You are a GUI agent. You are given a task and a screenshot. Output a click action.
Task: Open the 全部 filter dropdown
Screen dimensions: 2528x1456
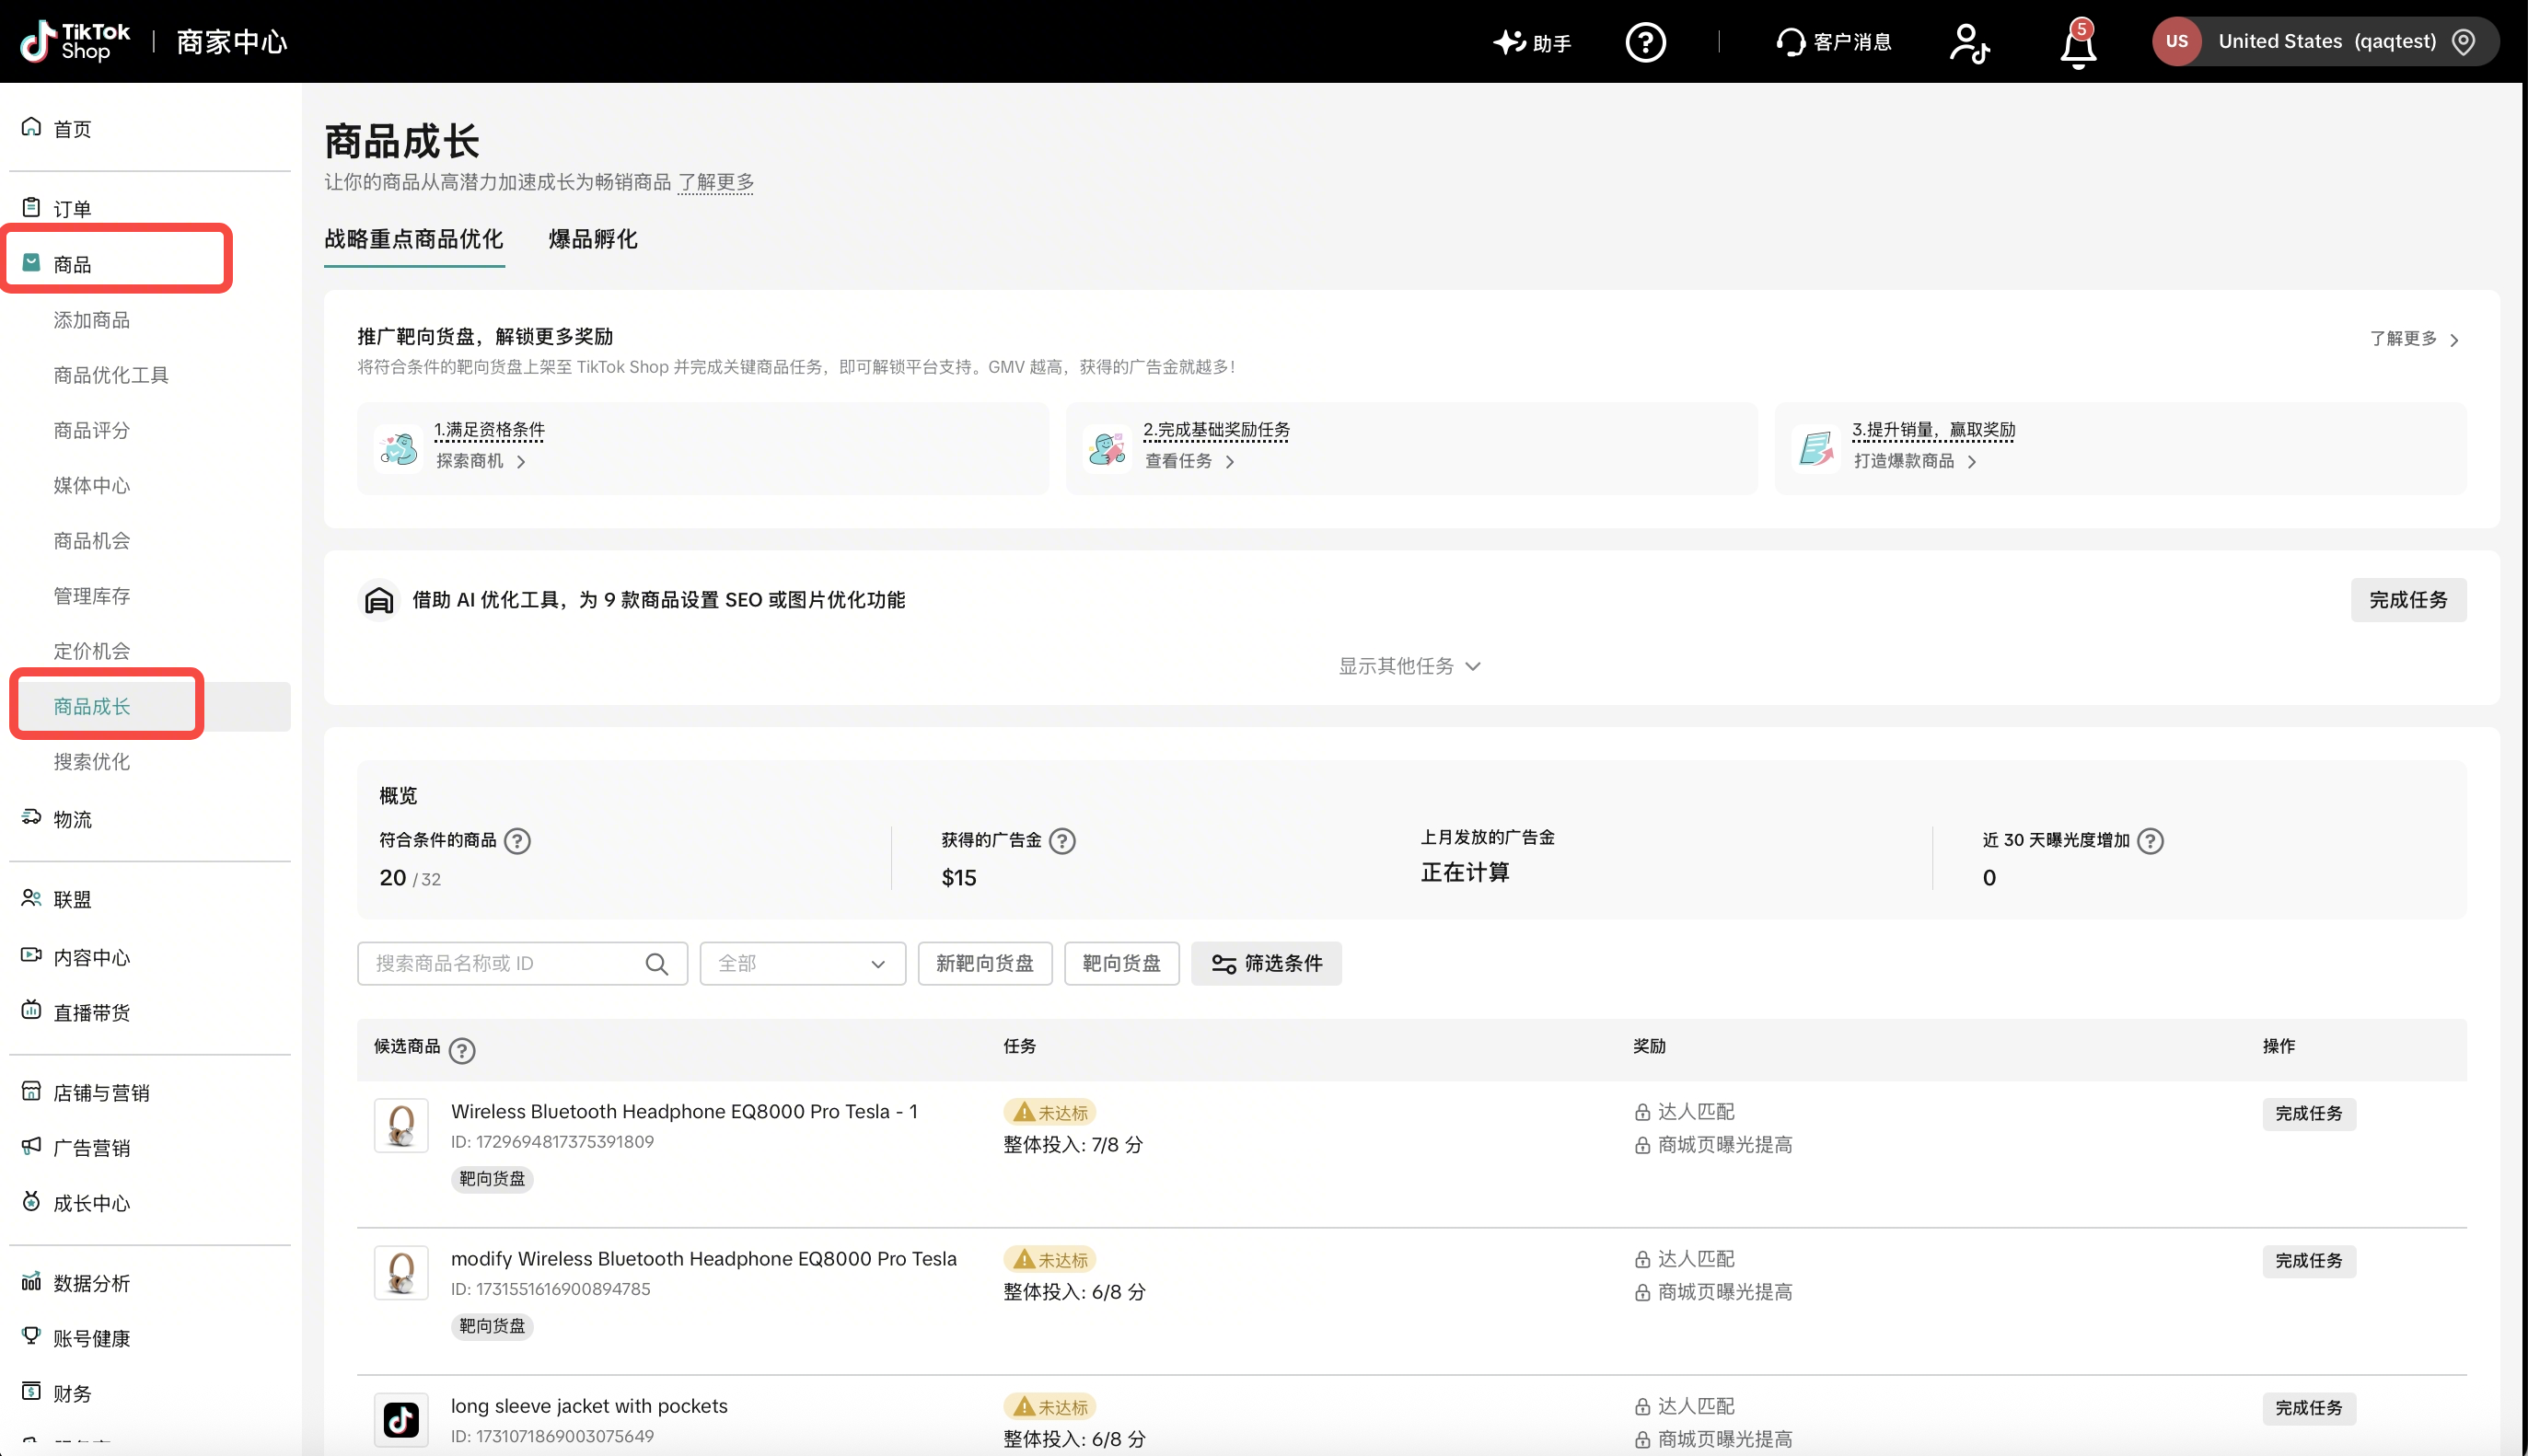click(x=802, y=963)
